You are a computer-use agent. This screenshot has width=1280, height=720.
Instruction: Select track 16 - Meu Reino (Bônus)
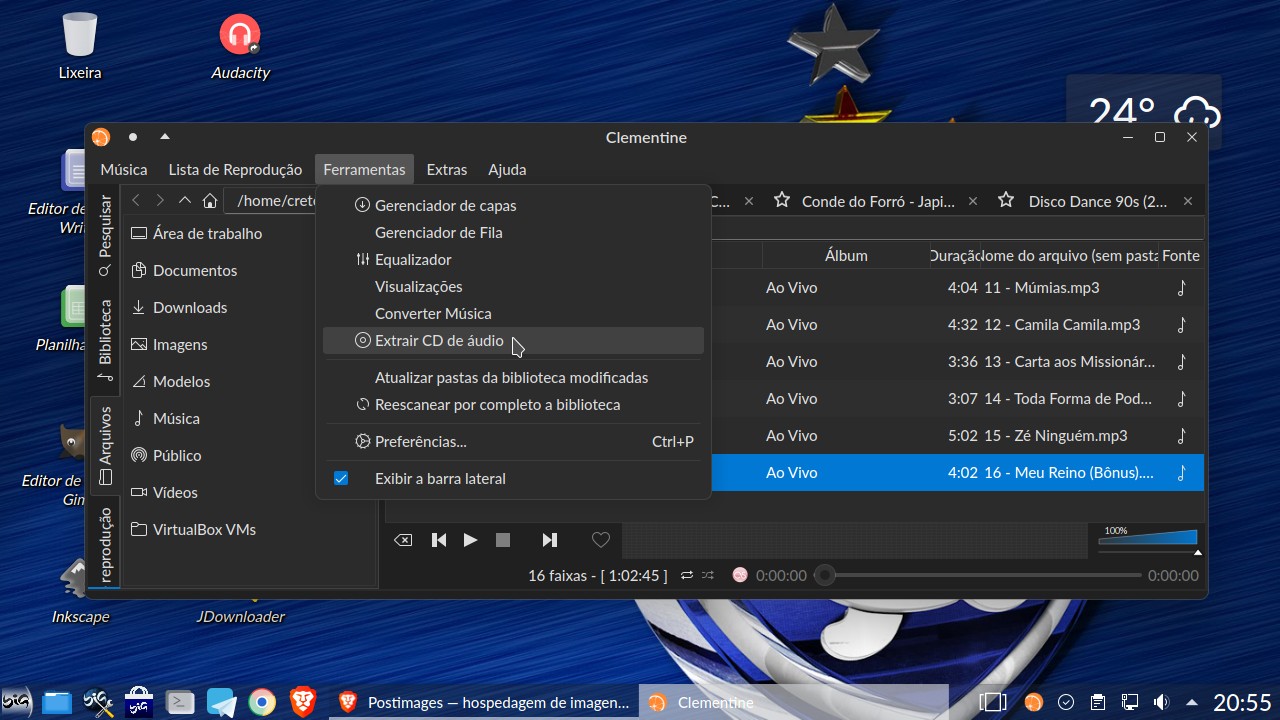pyautogui.click(x=1068, y=473)
